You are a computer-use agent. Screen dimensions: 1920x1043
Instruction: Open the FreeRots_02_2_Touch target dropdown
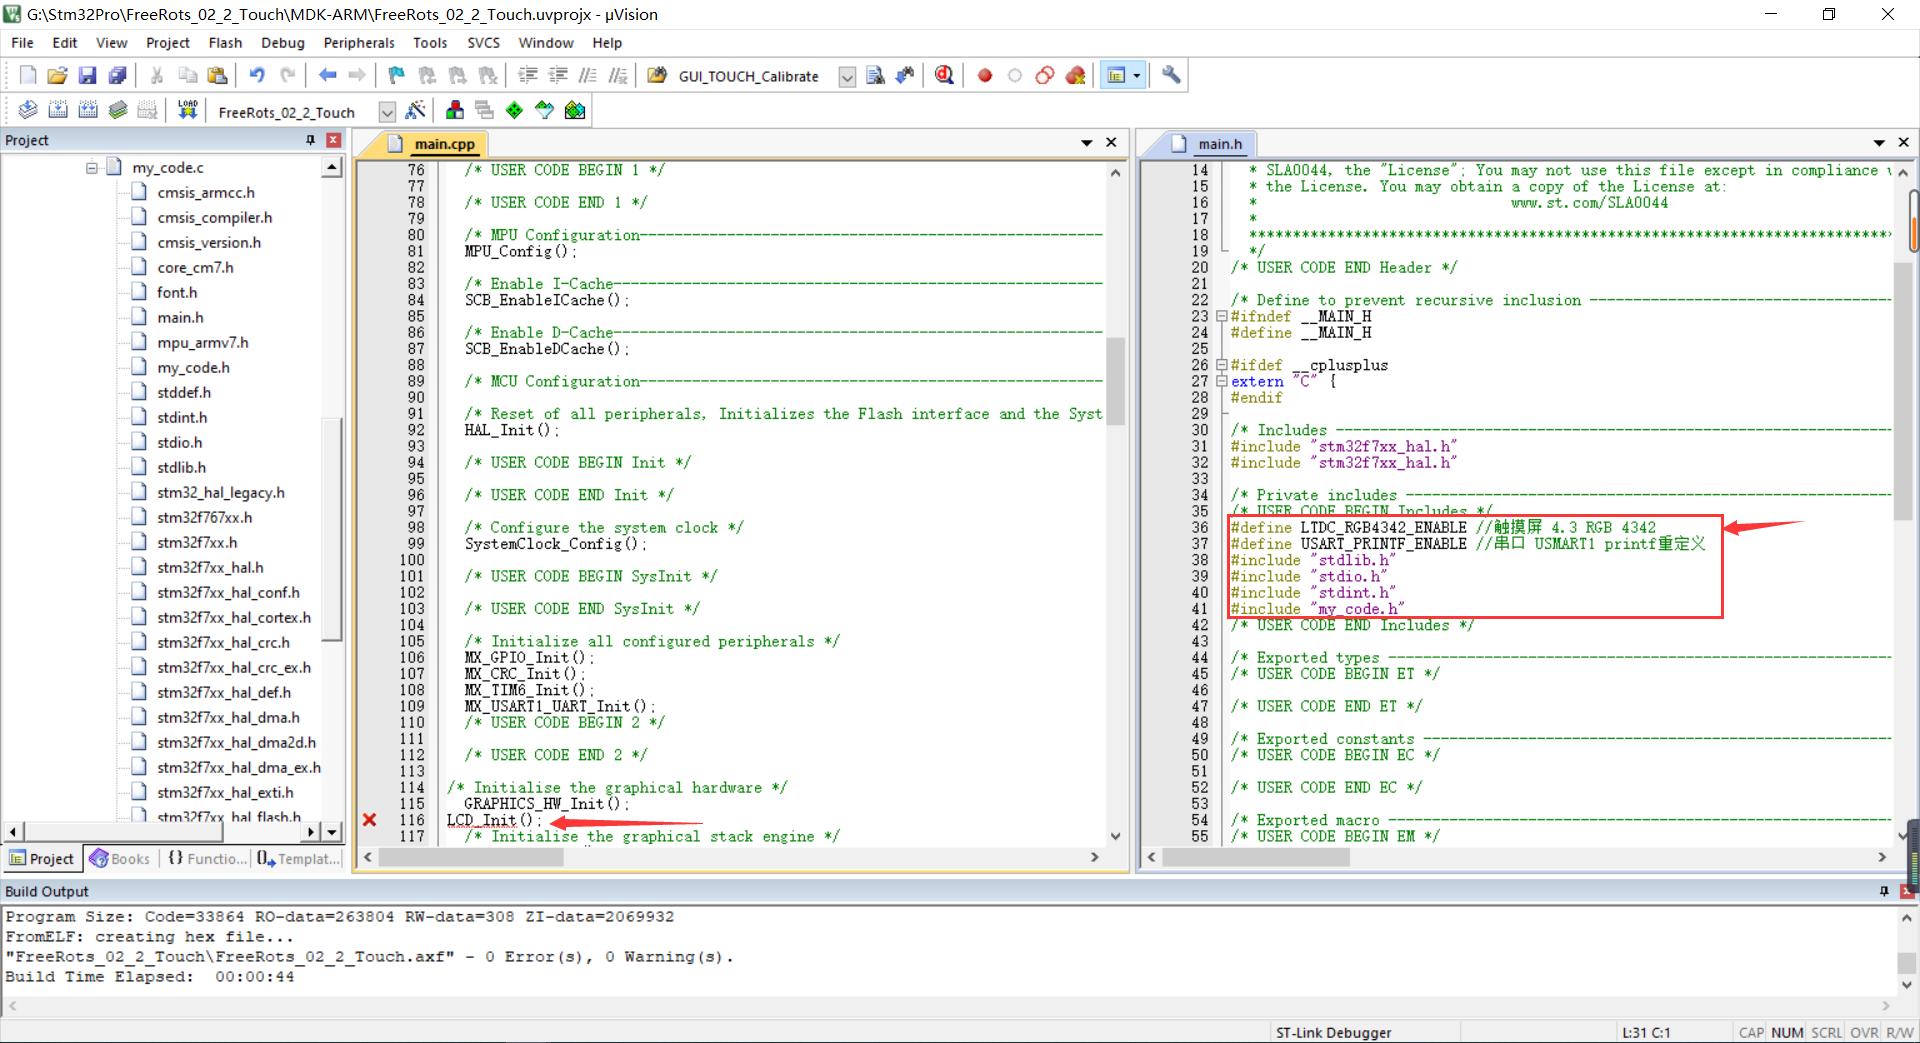[x=387, y=112]
